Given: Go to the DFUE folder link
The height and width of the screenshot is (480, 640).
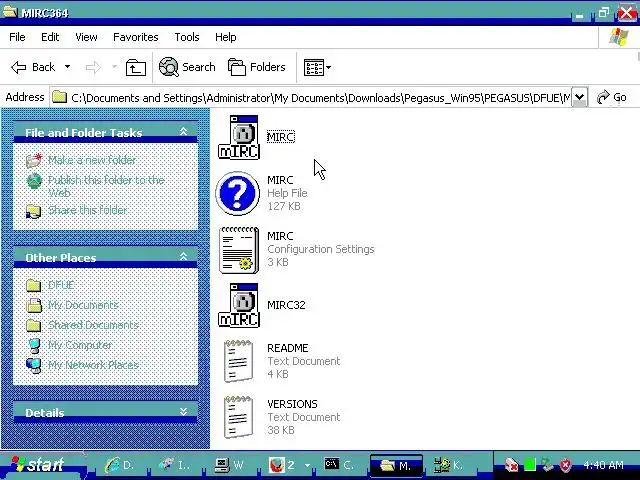Looking at the screenshot, I should pos(61,285).
